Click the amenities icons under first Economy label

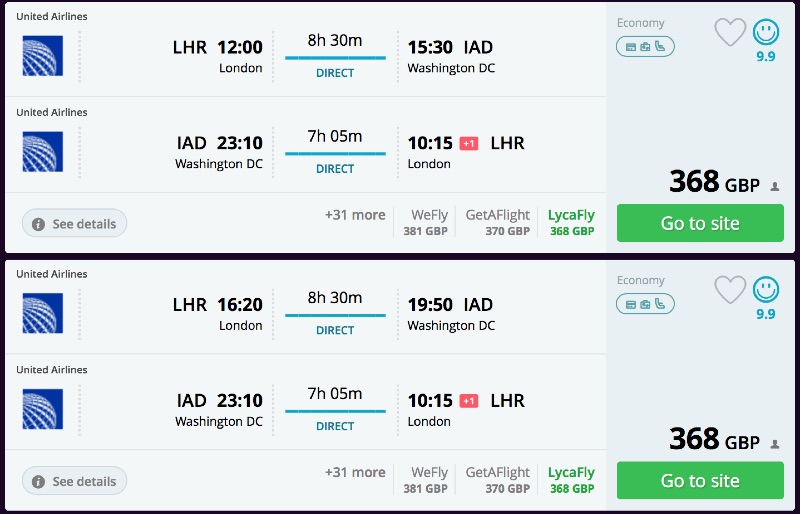(645, 46)
